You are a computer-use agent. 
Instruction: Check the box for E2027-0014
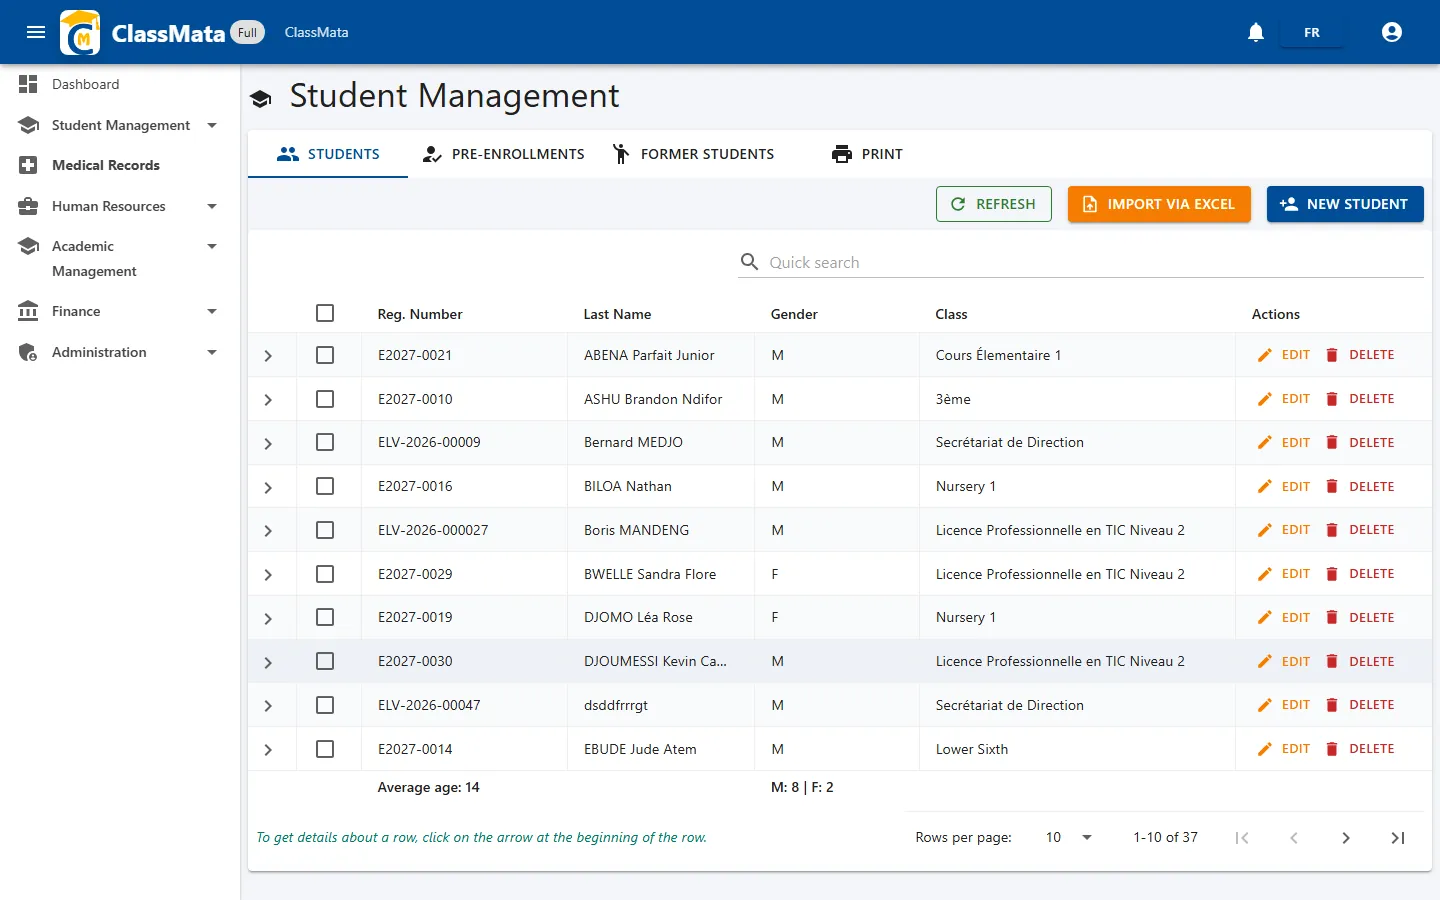pos(325,749)
